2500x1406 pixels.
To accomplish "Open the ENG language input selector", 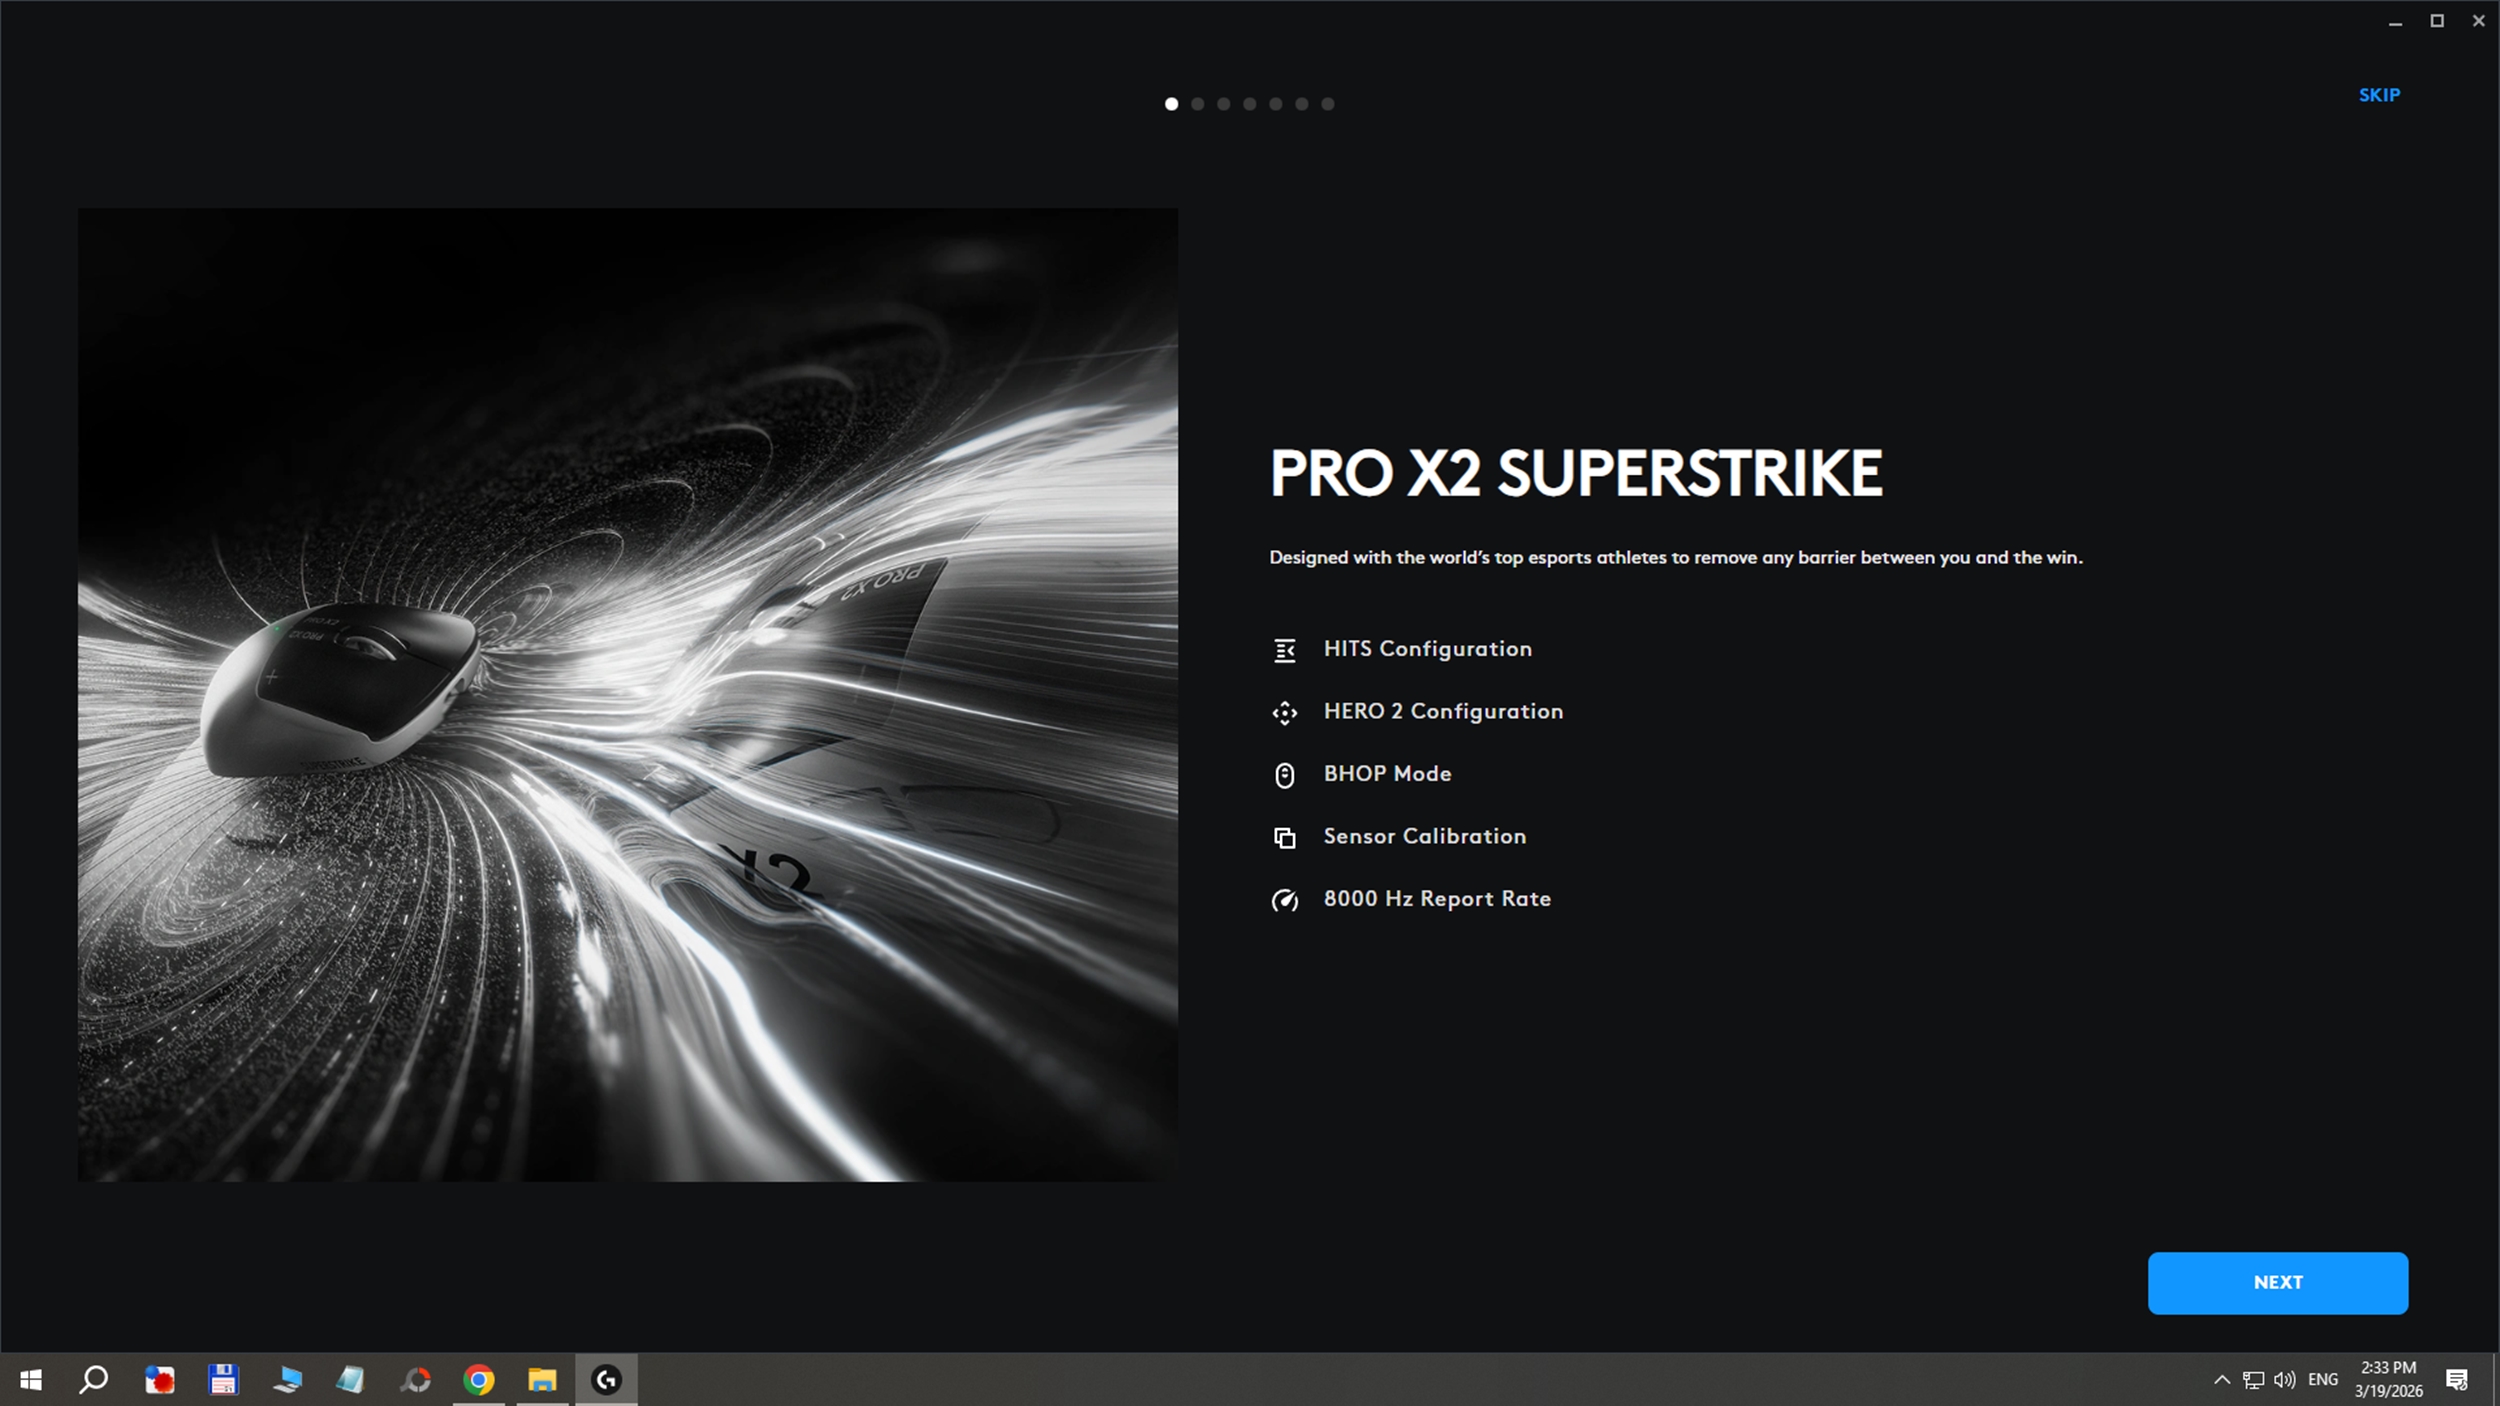I will click(2322, 1380).
